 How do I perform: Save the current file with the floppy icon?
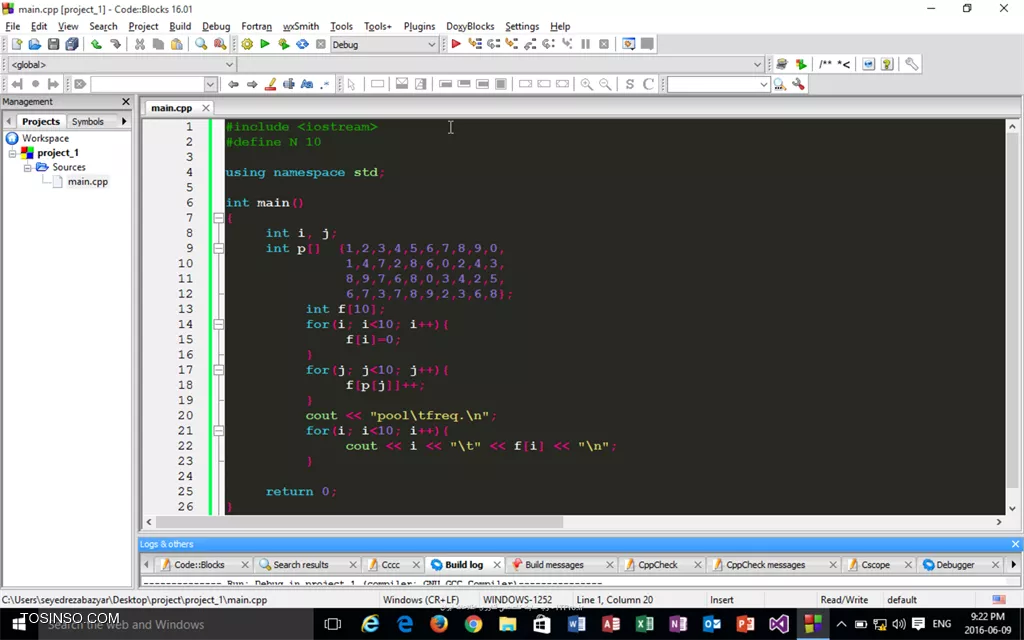(54, 44)
